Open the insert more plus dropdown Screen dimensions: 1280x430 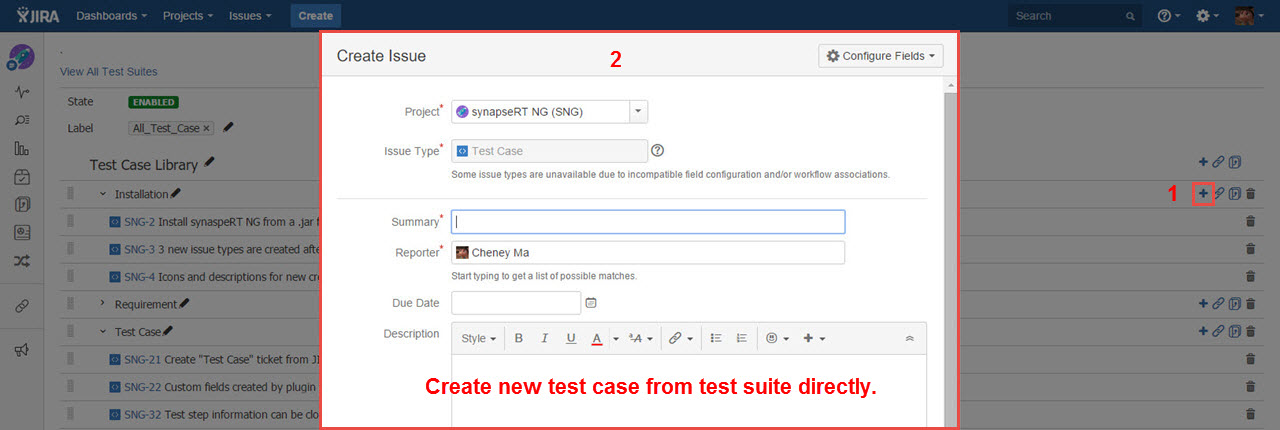point(813,339)
